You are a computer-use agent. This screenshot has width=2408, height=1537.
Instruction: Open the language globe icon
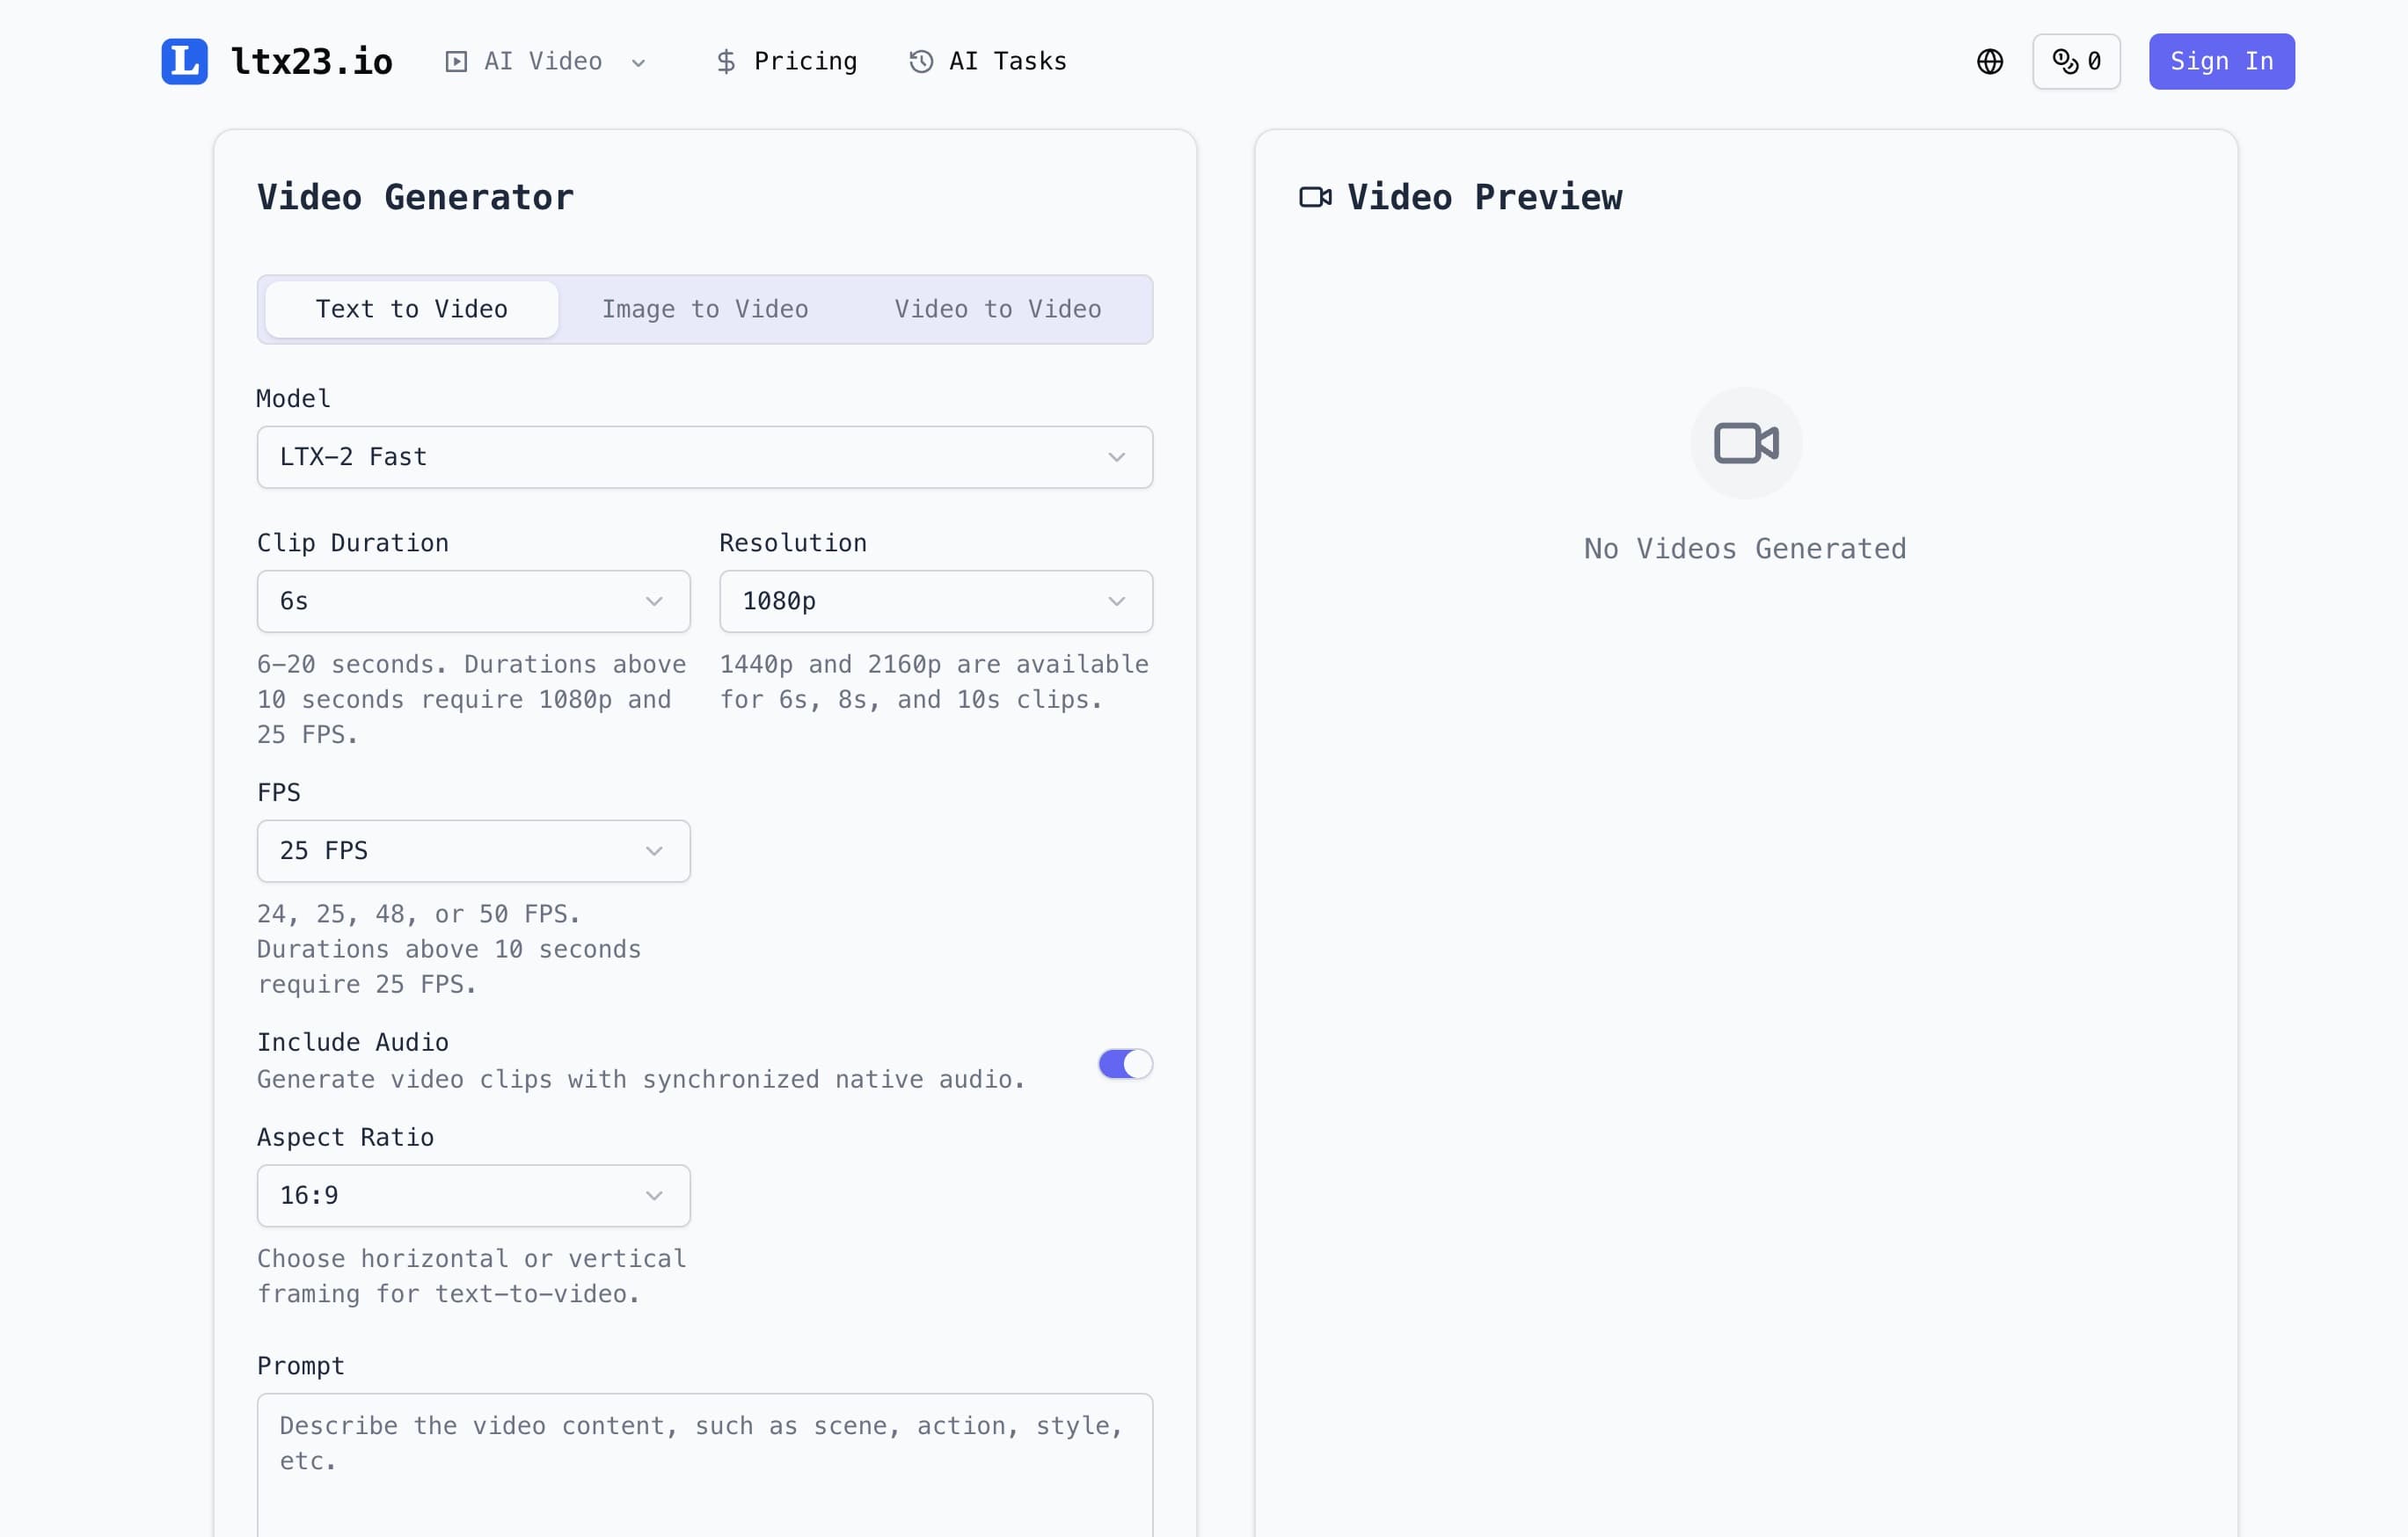(x=1990, y=61)
